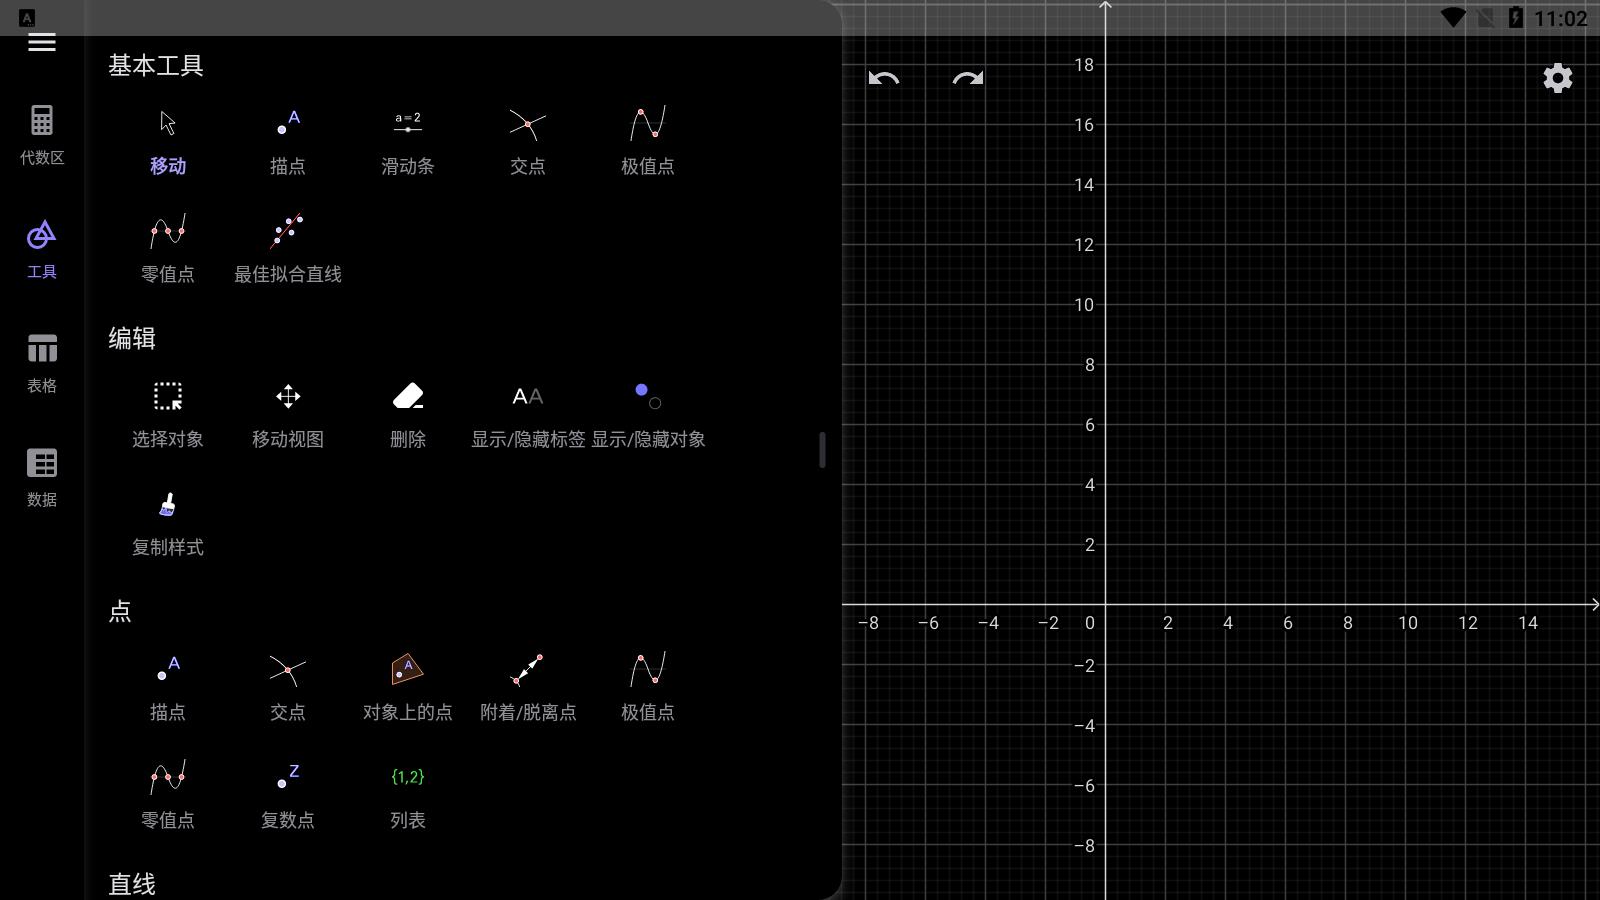Select the 最佳拟合直线 best fit line tool
This screenshot has height=900, width=1600.
tap(288, 248)
